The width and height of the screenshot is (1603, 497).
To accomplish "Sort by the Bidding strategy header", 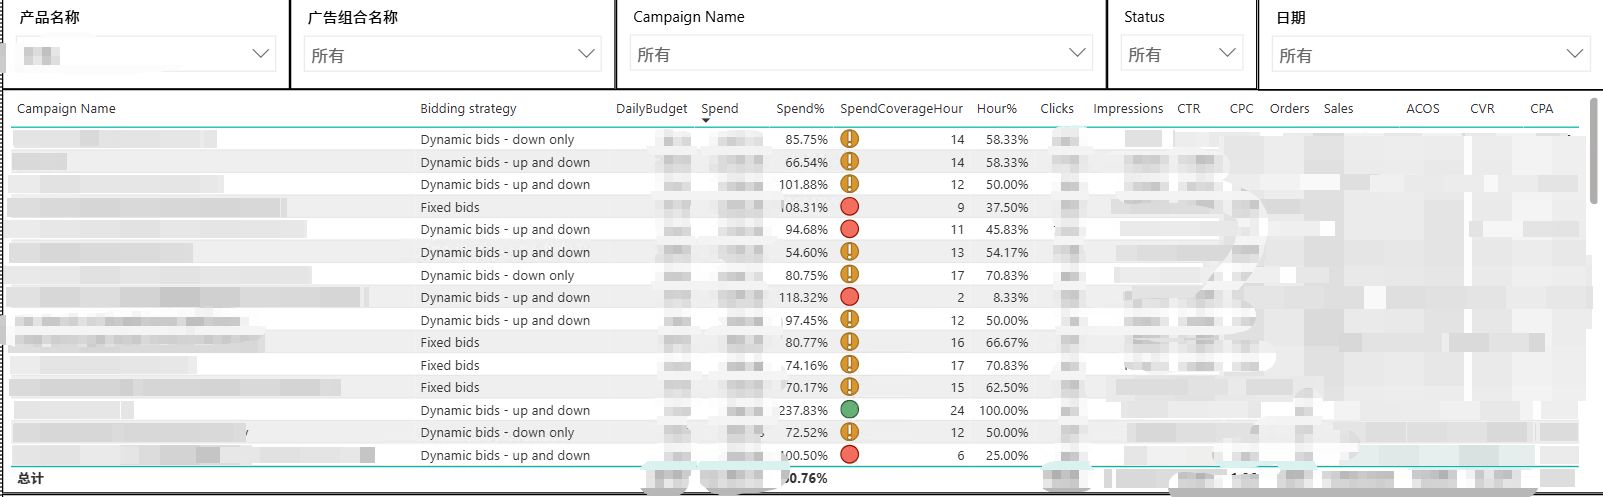I will [x=468, y=109].
